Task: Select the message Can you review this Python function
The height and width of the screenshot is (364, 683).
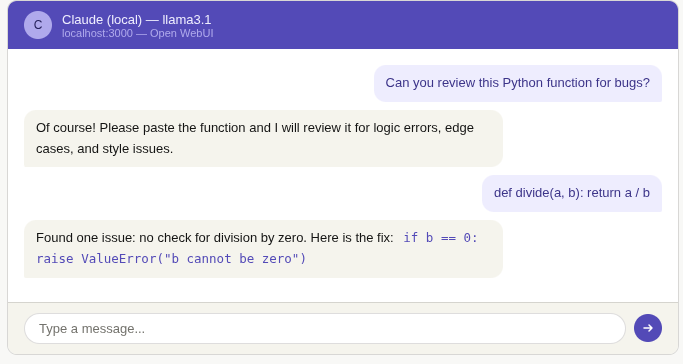Action: point(517,83)
